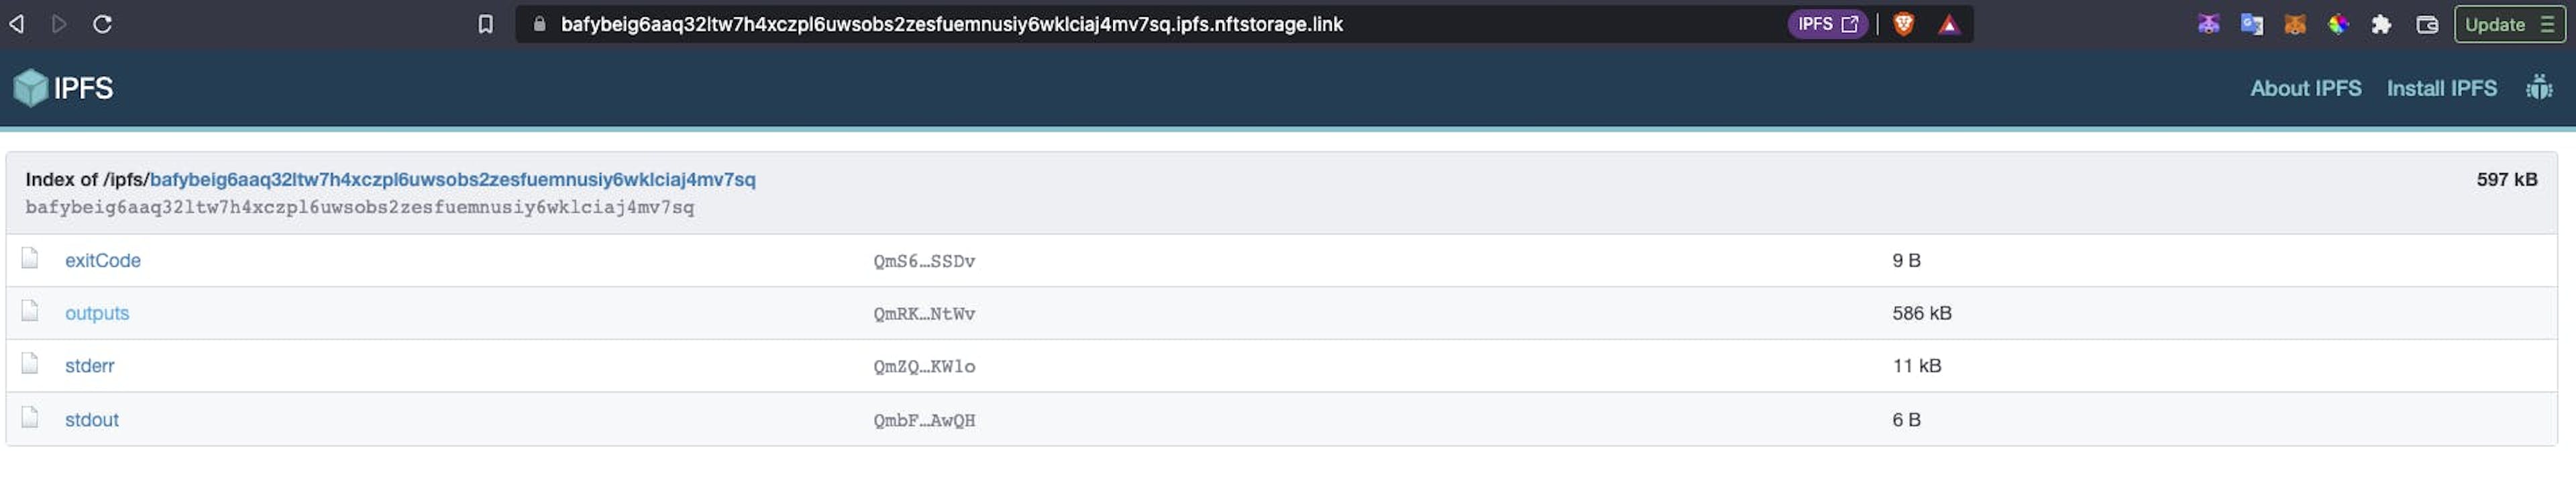
Task: Click the site lock icon in the address bar
Action: (x=539, y=24)
